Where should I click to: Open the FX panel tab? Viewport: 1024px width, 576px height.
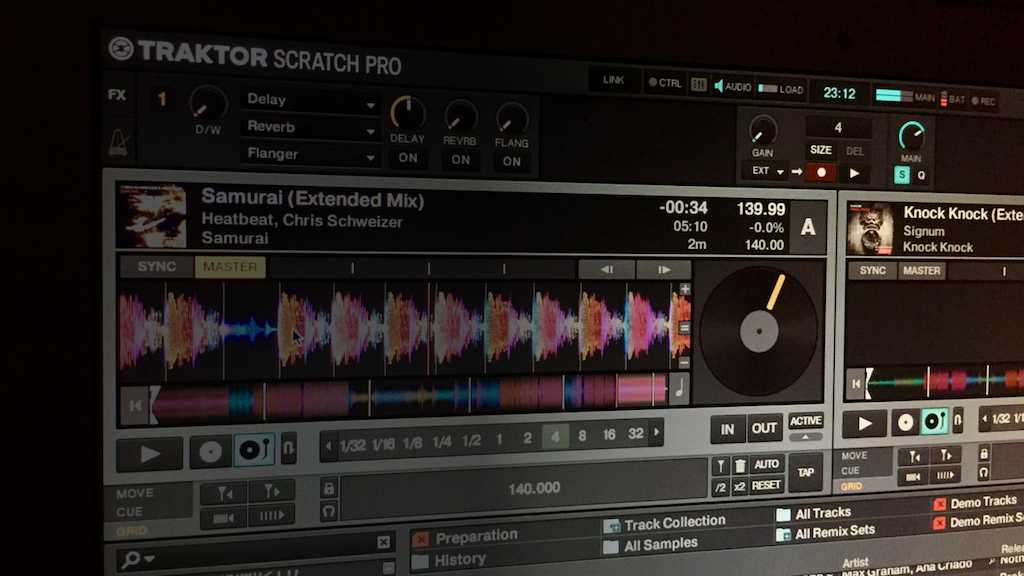(117, 95)
